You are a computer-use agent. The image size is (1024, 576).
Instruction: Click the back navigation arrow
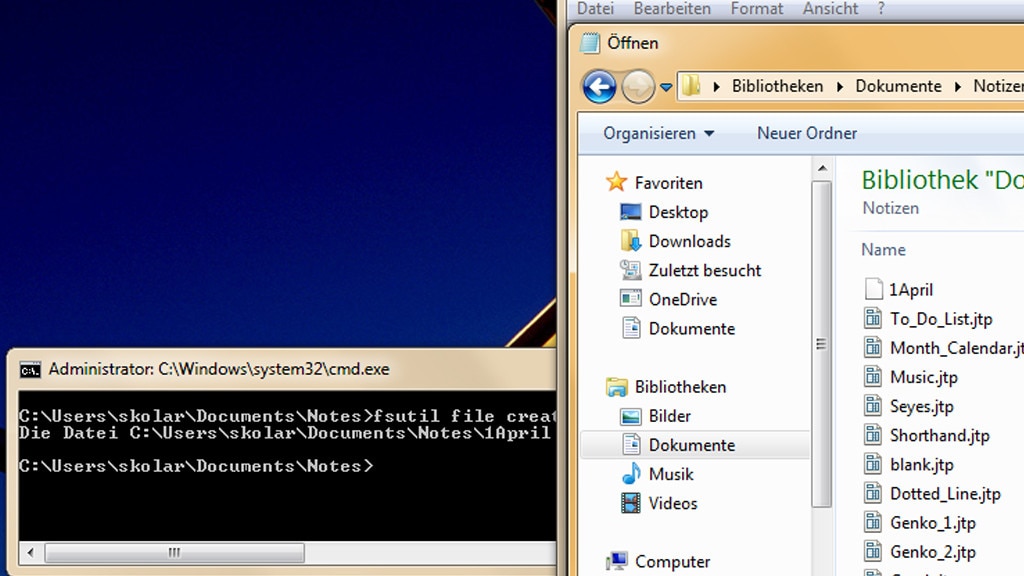[598, 87]
